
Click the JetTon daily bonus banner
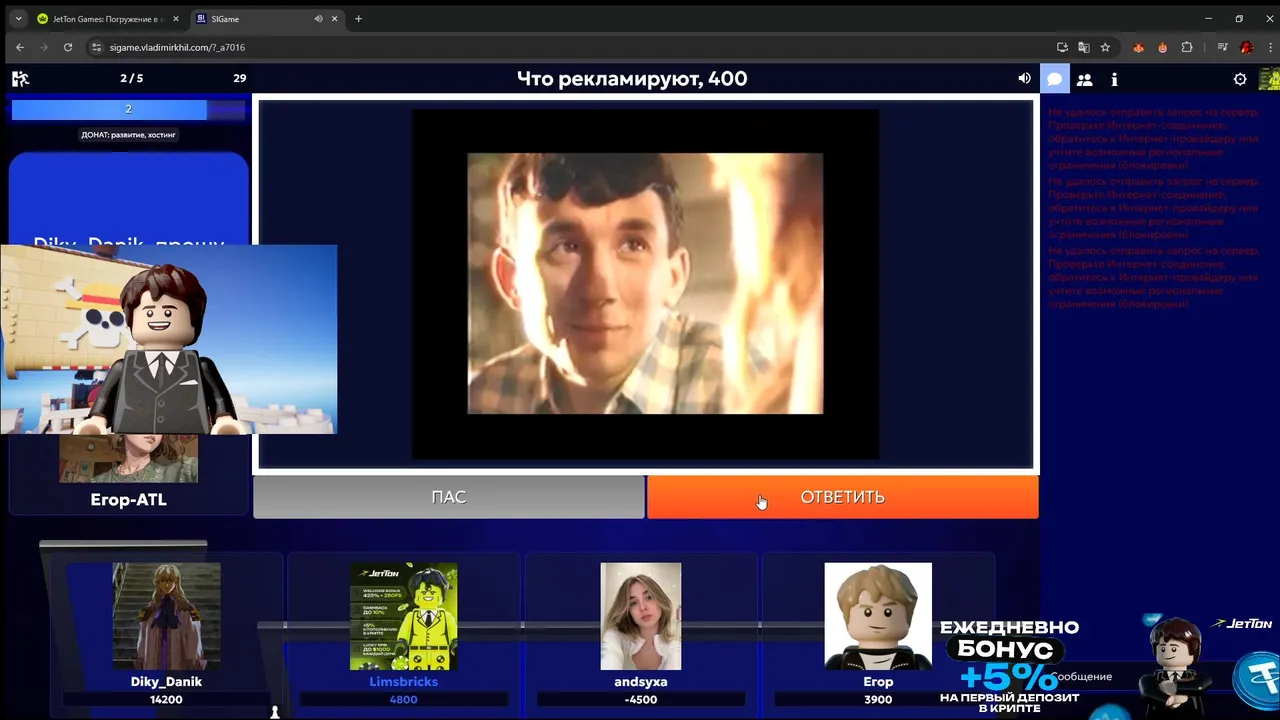pos(1010,665)
